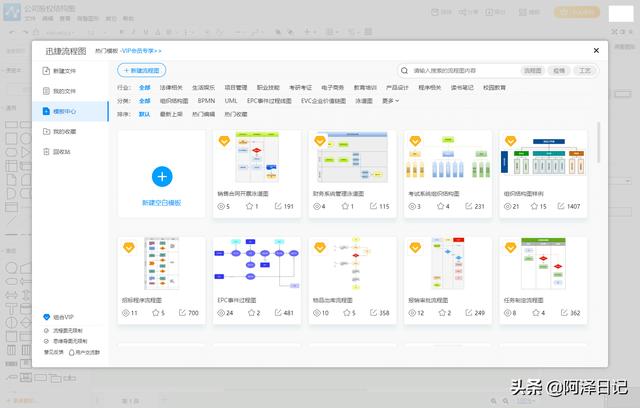Click edit icon beside 358 on 物品出库流程图
640x408 pixels.
(x=373, y=313)
